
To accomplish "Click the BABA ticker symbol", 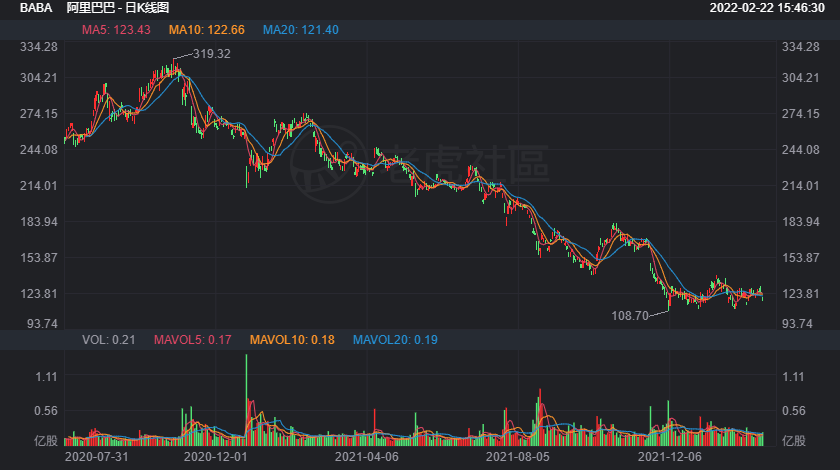I will coord(36,8).
